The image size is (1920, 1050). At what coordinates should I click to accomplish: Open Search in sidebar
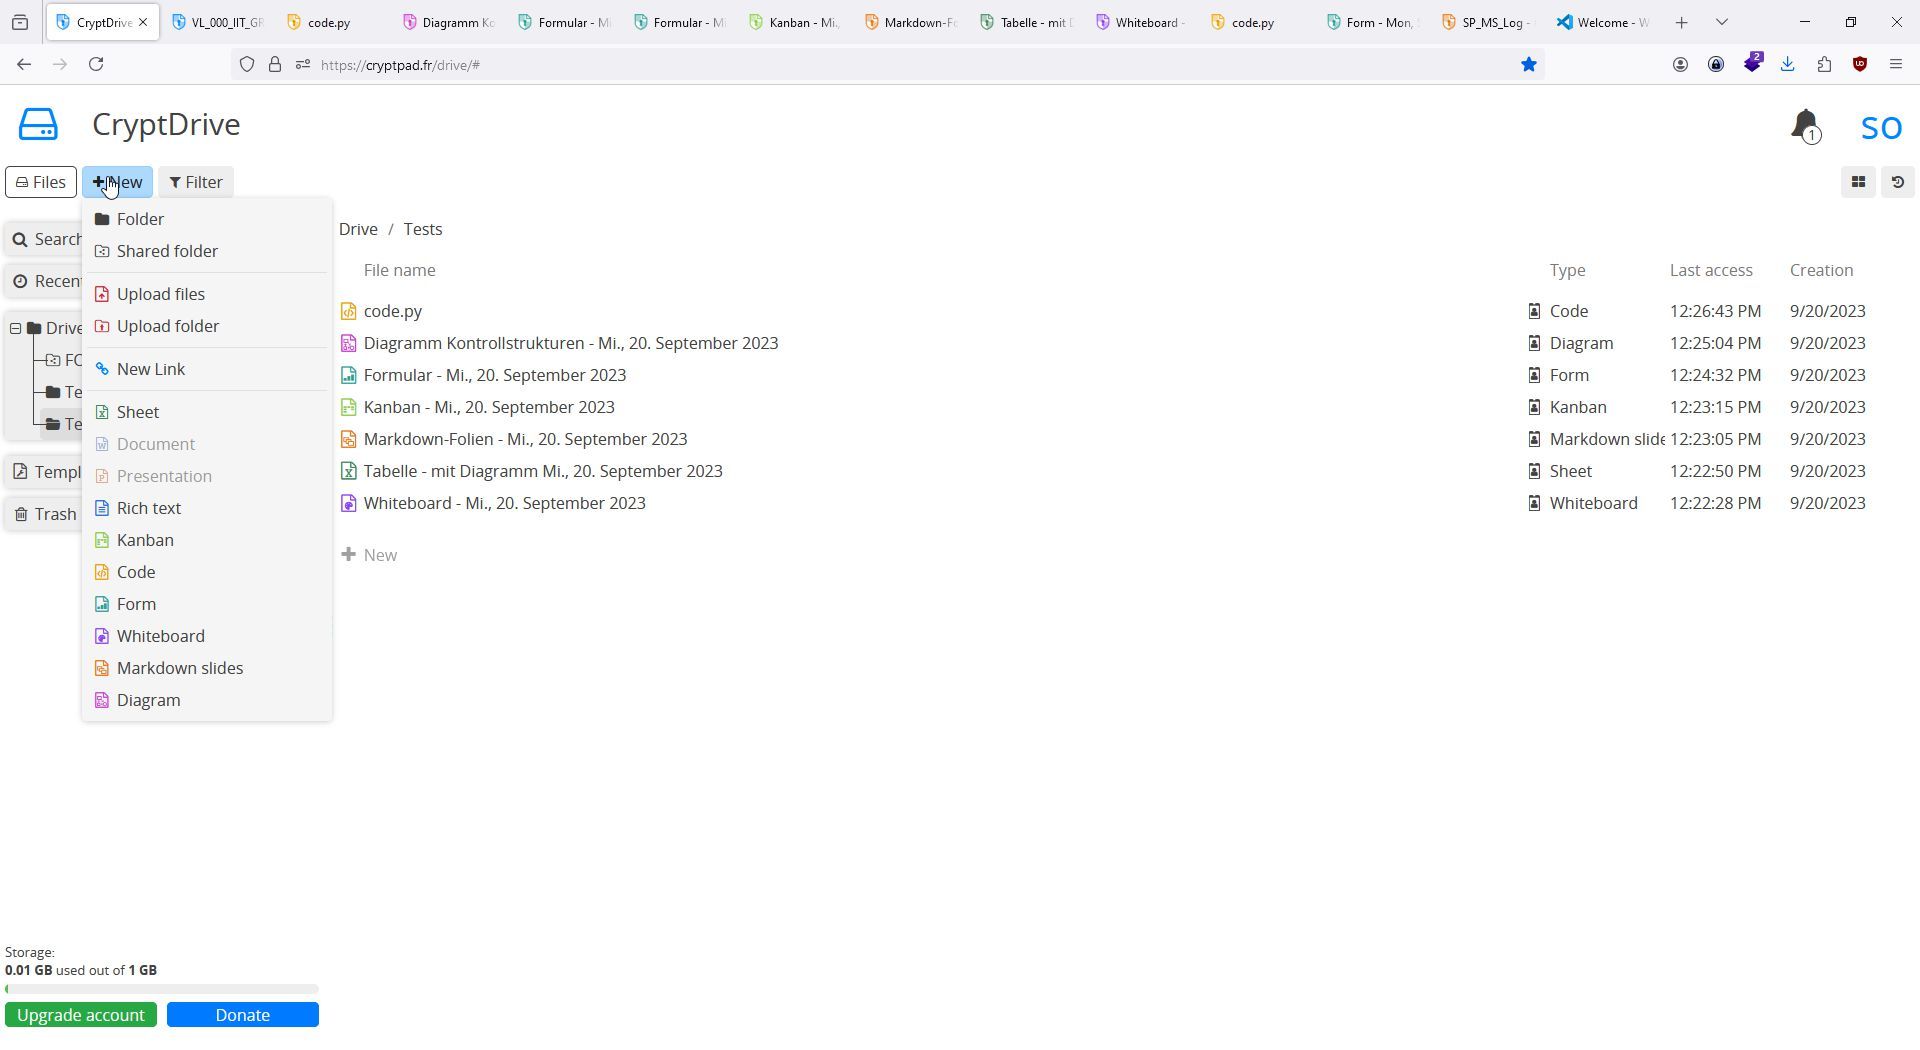44,239
